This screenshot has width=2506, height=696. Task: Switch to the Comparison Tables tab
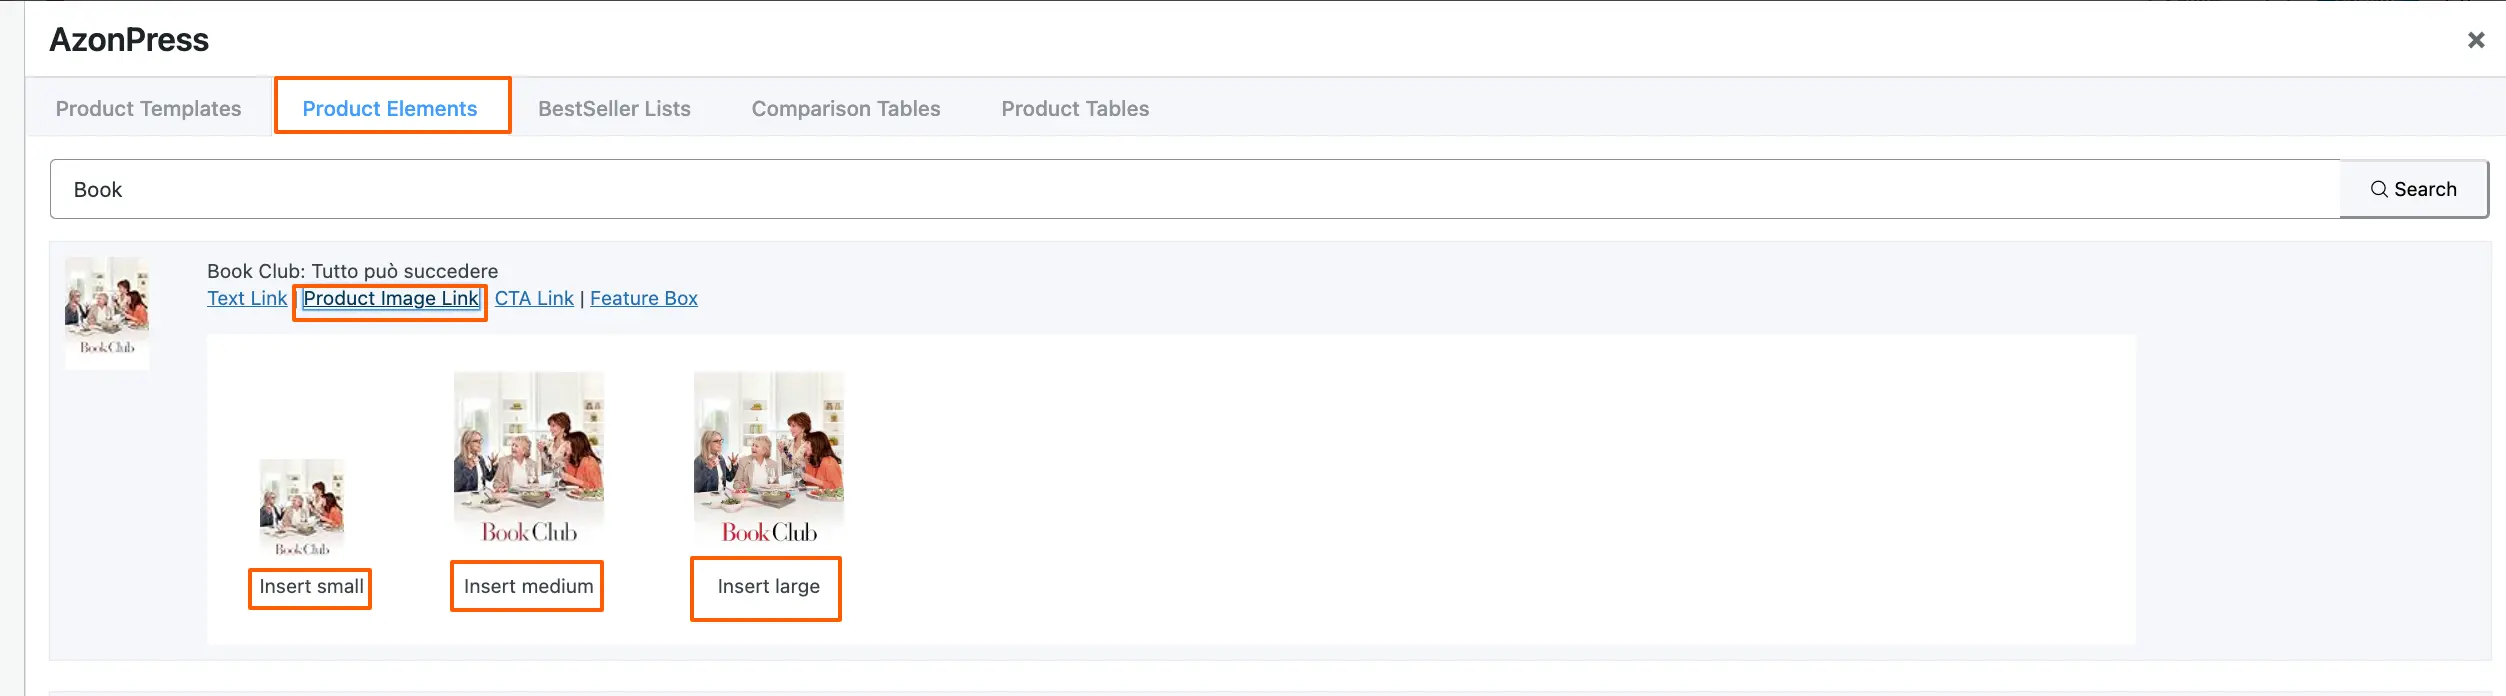point(845,108)
